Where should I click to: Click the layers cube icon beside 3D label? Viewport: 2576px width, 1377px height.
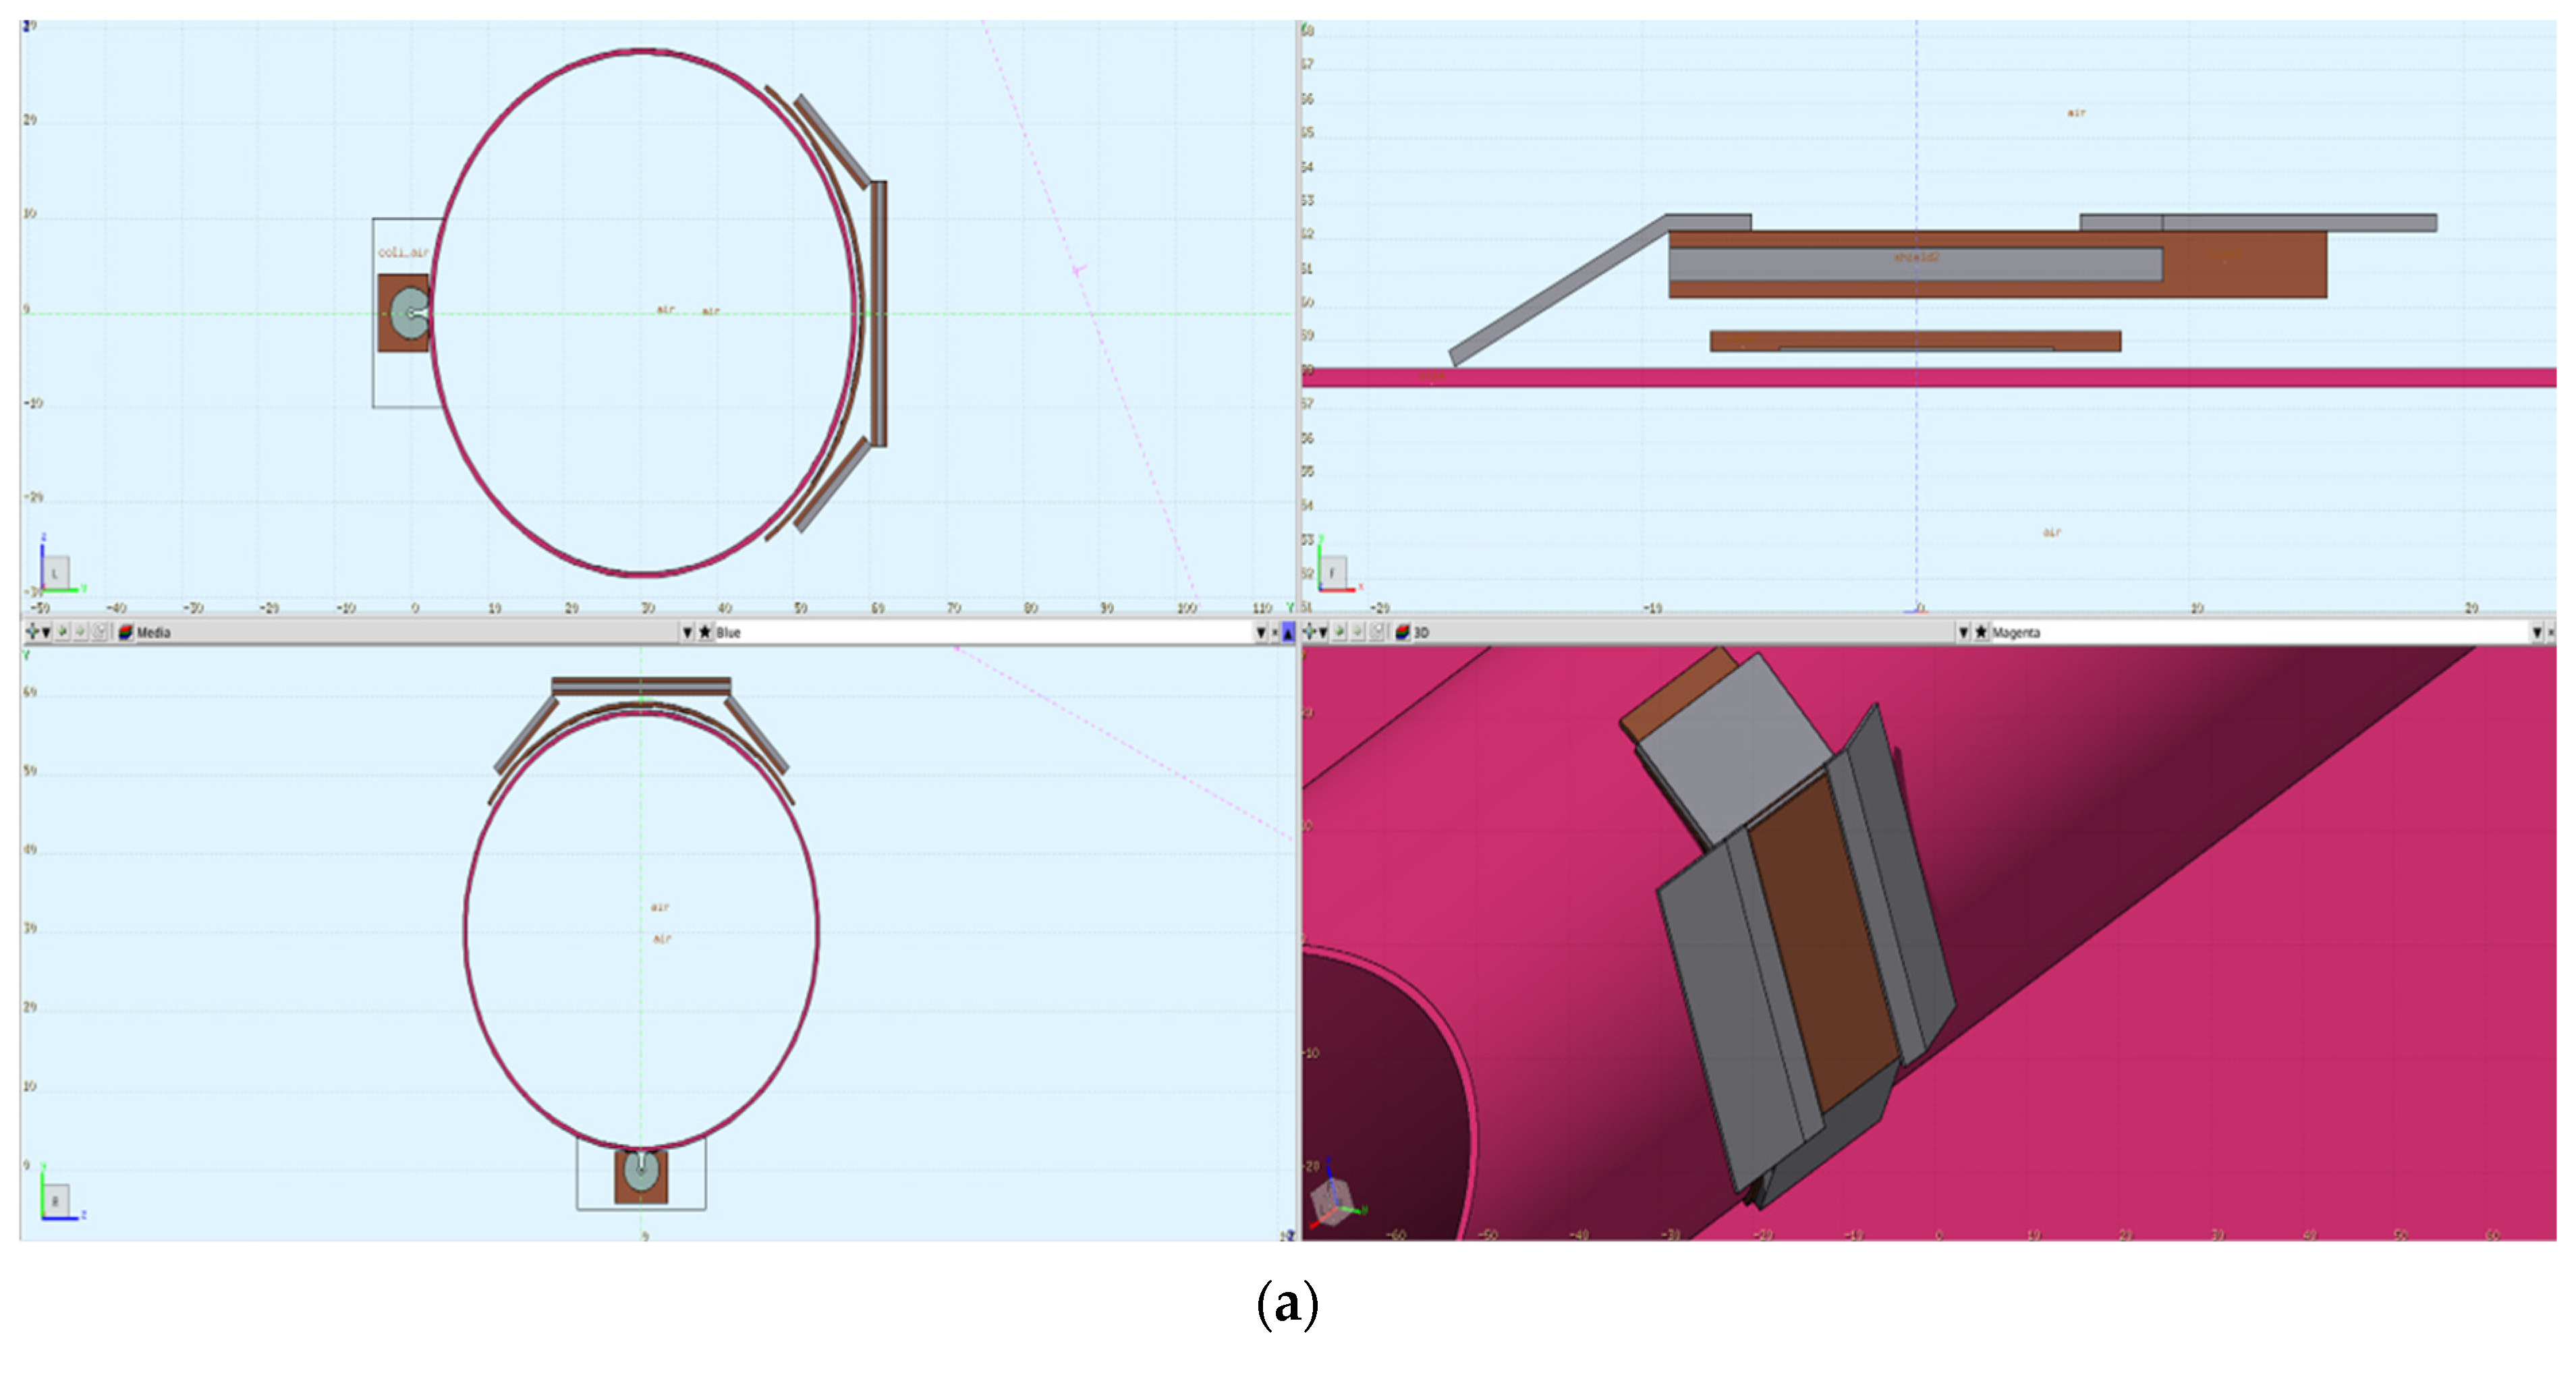pos(1403,632)
